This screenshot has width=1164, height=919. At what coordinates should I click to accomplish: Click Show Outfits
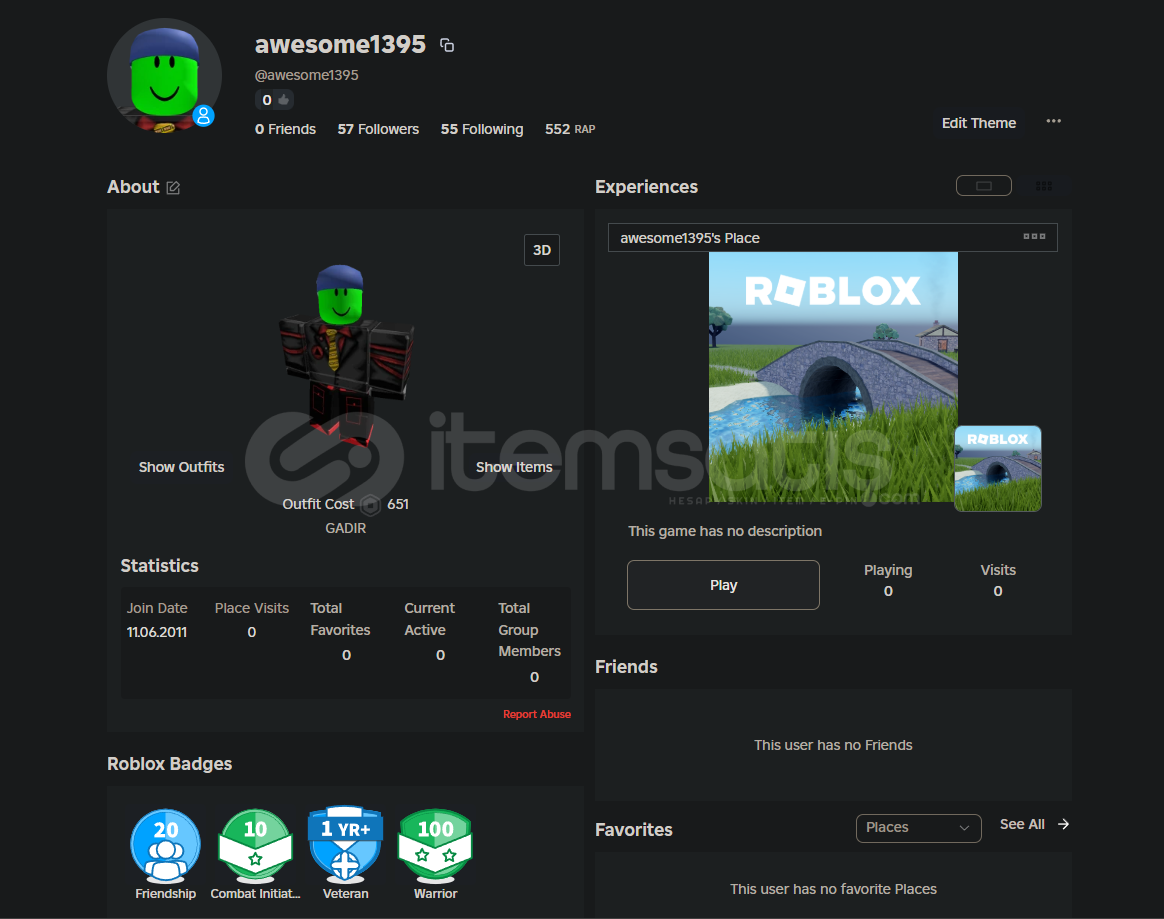181,467
